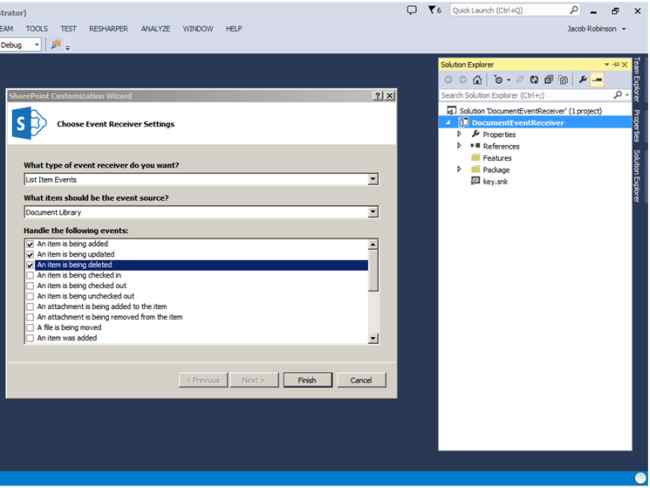Check 'A file is being moved'
Screen dimensions: 650x488
click(x=30, y=328)
